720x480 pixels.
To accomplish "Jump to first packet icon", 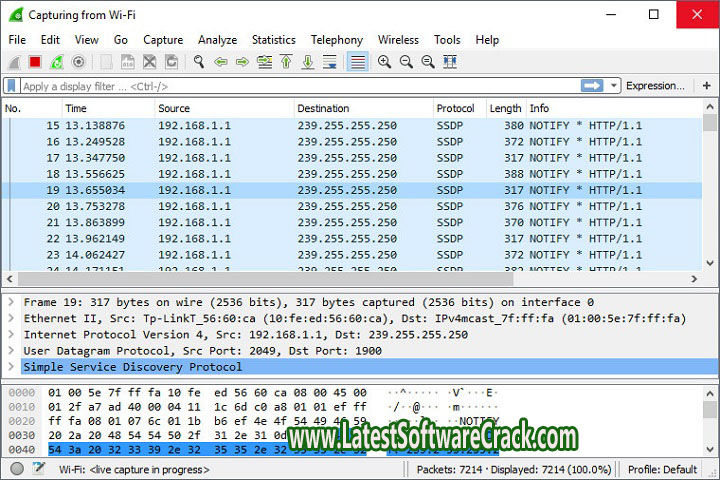I will pyautogui.click(x=286, y=62).
